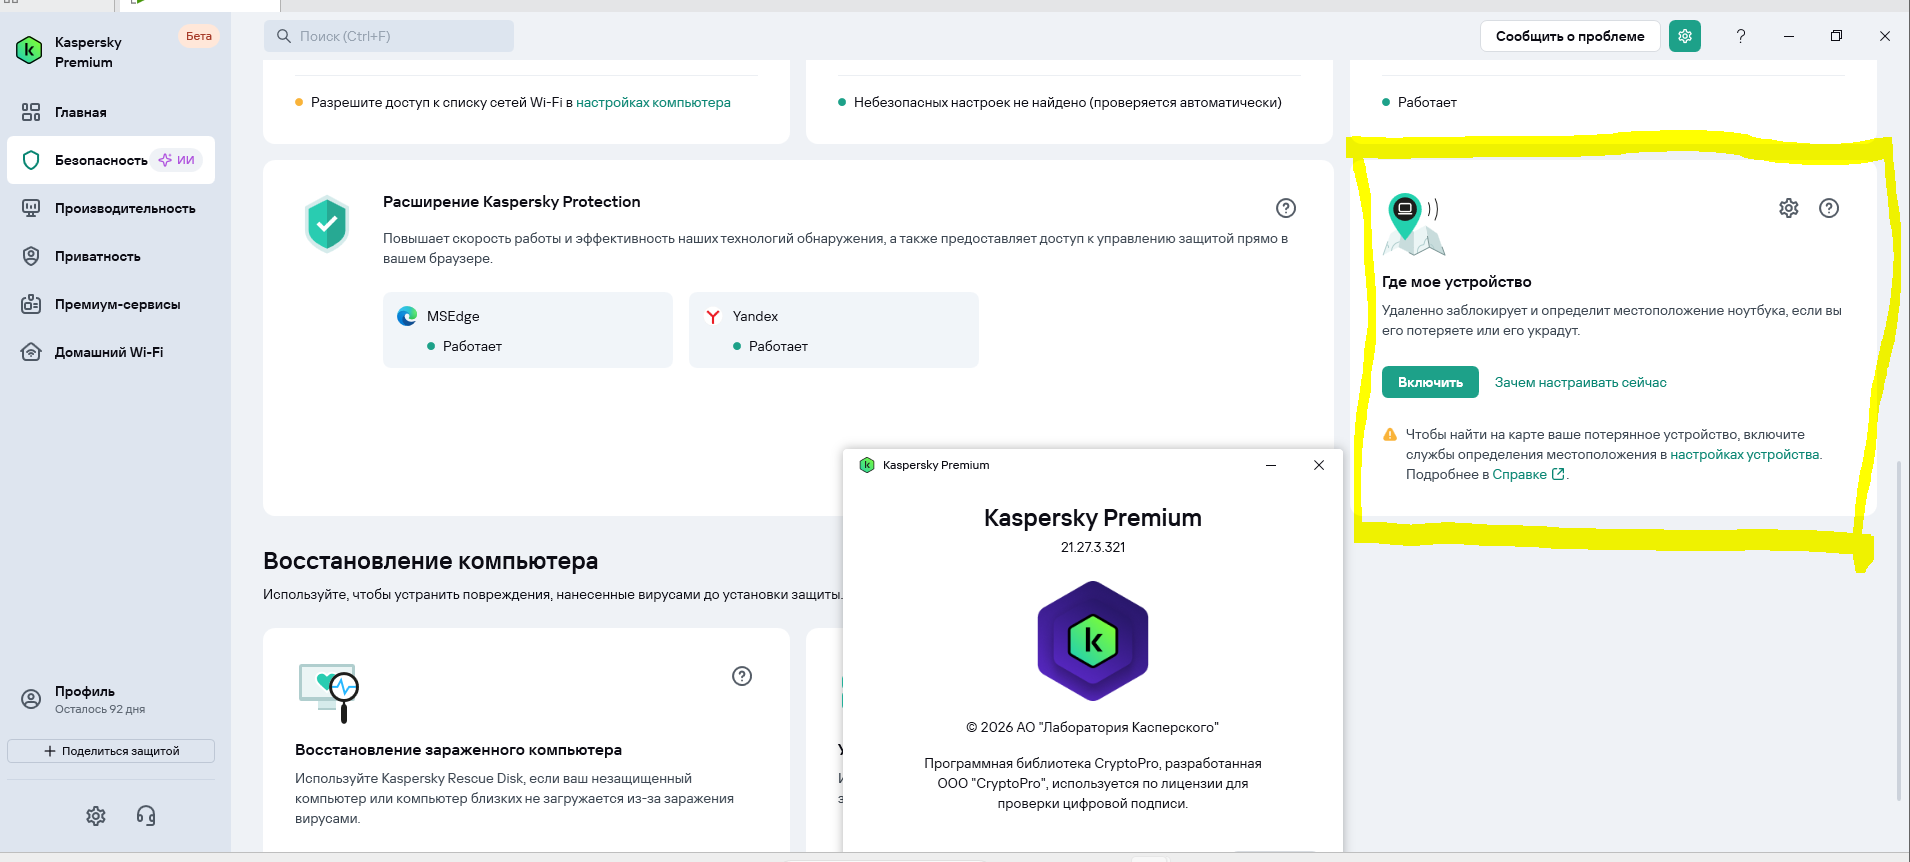Click the orange warning triangle icon
Image resolution: width=1910 pixels, height=862 pixels.
click(1390, 434)
